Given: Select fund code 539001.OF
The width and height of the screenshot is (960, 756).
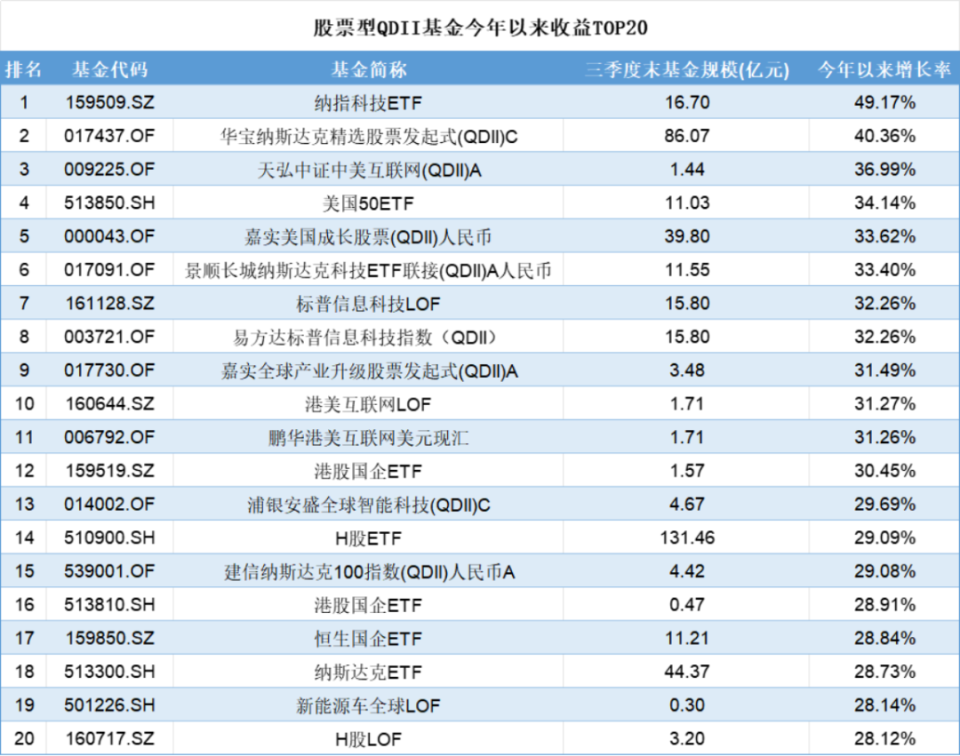Looking at the screenshot, I should click(x=110, y=572).
